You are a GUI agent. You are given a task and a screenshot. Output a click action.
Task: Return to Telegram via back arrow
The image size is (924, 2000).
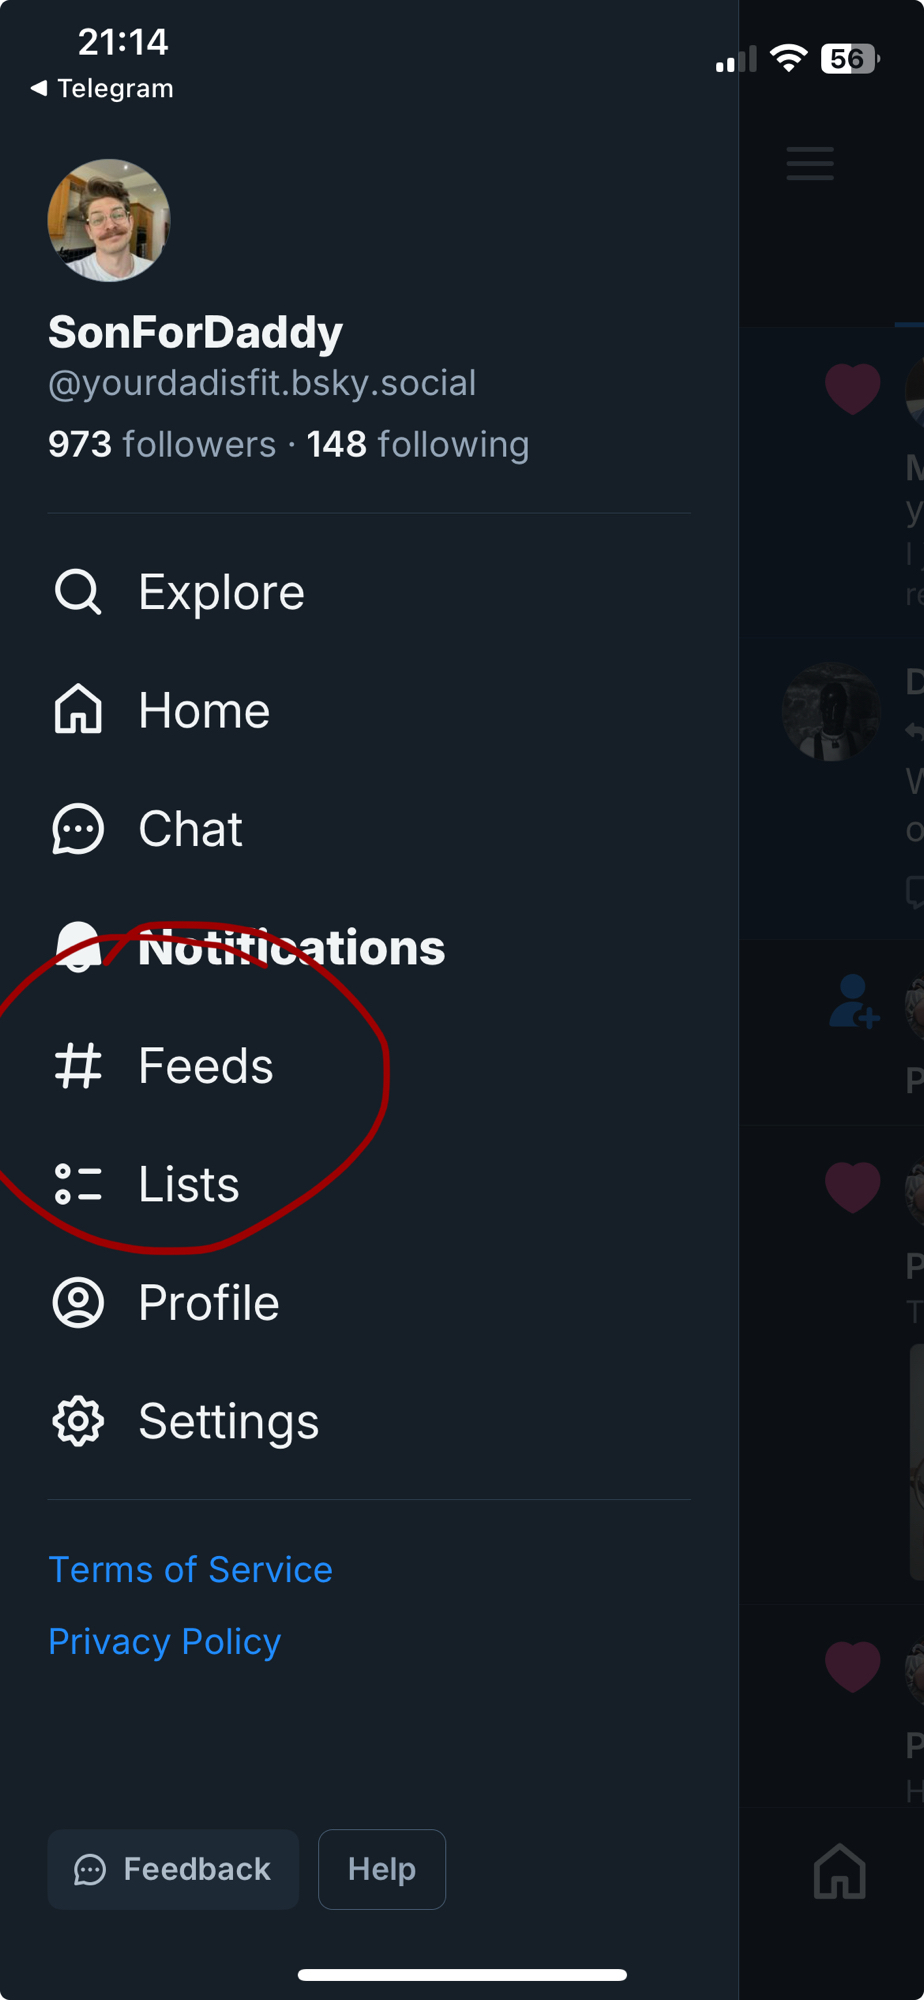(102, 88)
